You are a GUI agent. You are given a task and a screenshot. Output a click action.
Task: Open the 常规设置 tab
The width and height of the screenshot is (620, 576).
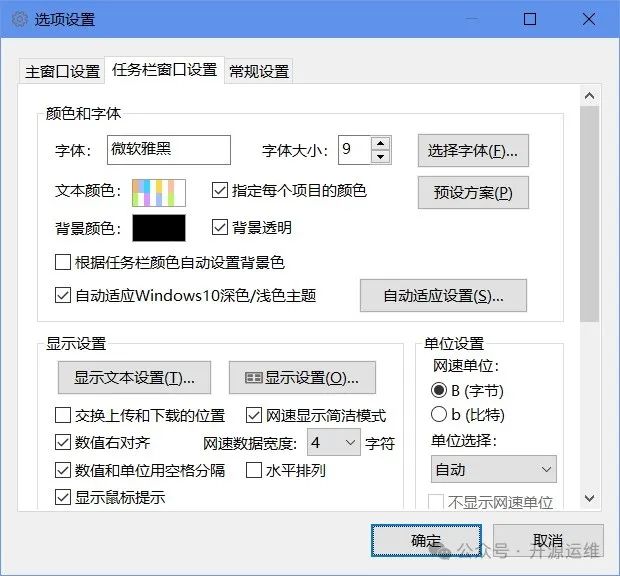pyautogui.click(x=259, y=71)
